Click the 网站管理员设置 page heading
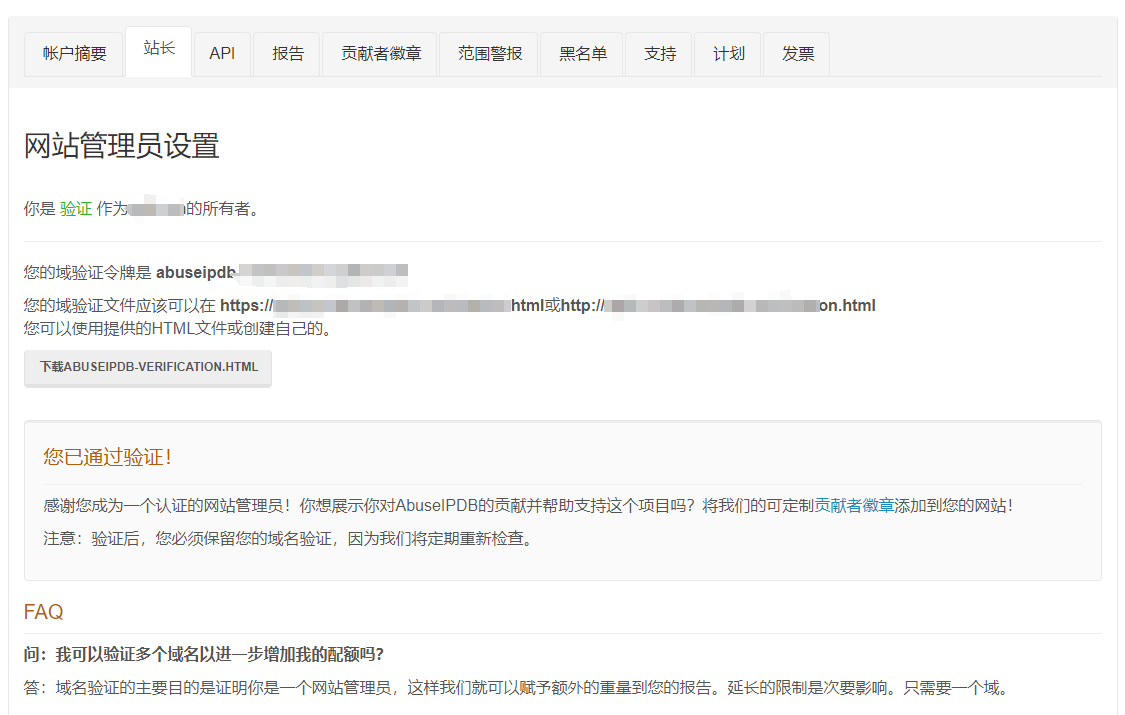Viewport: 1125px width, 715px height. tap(121, 146)
